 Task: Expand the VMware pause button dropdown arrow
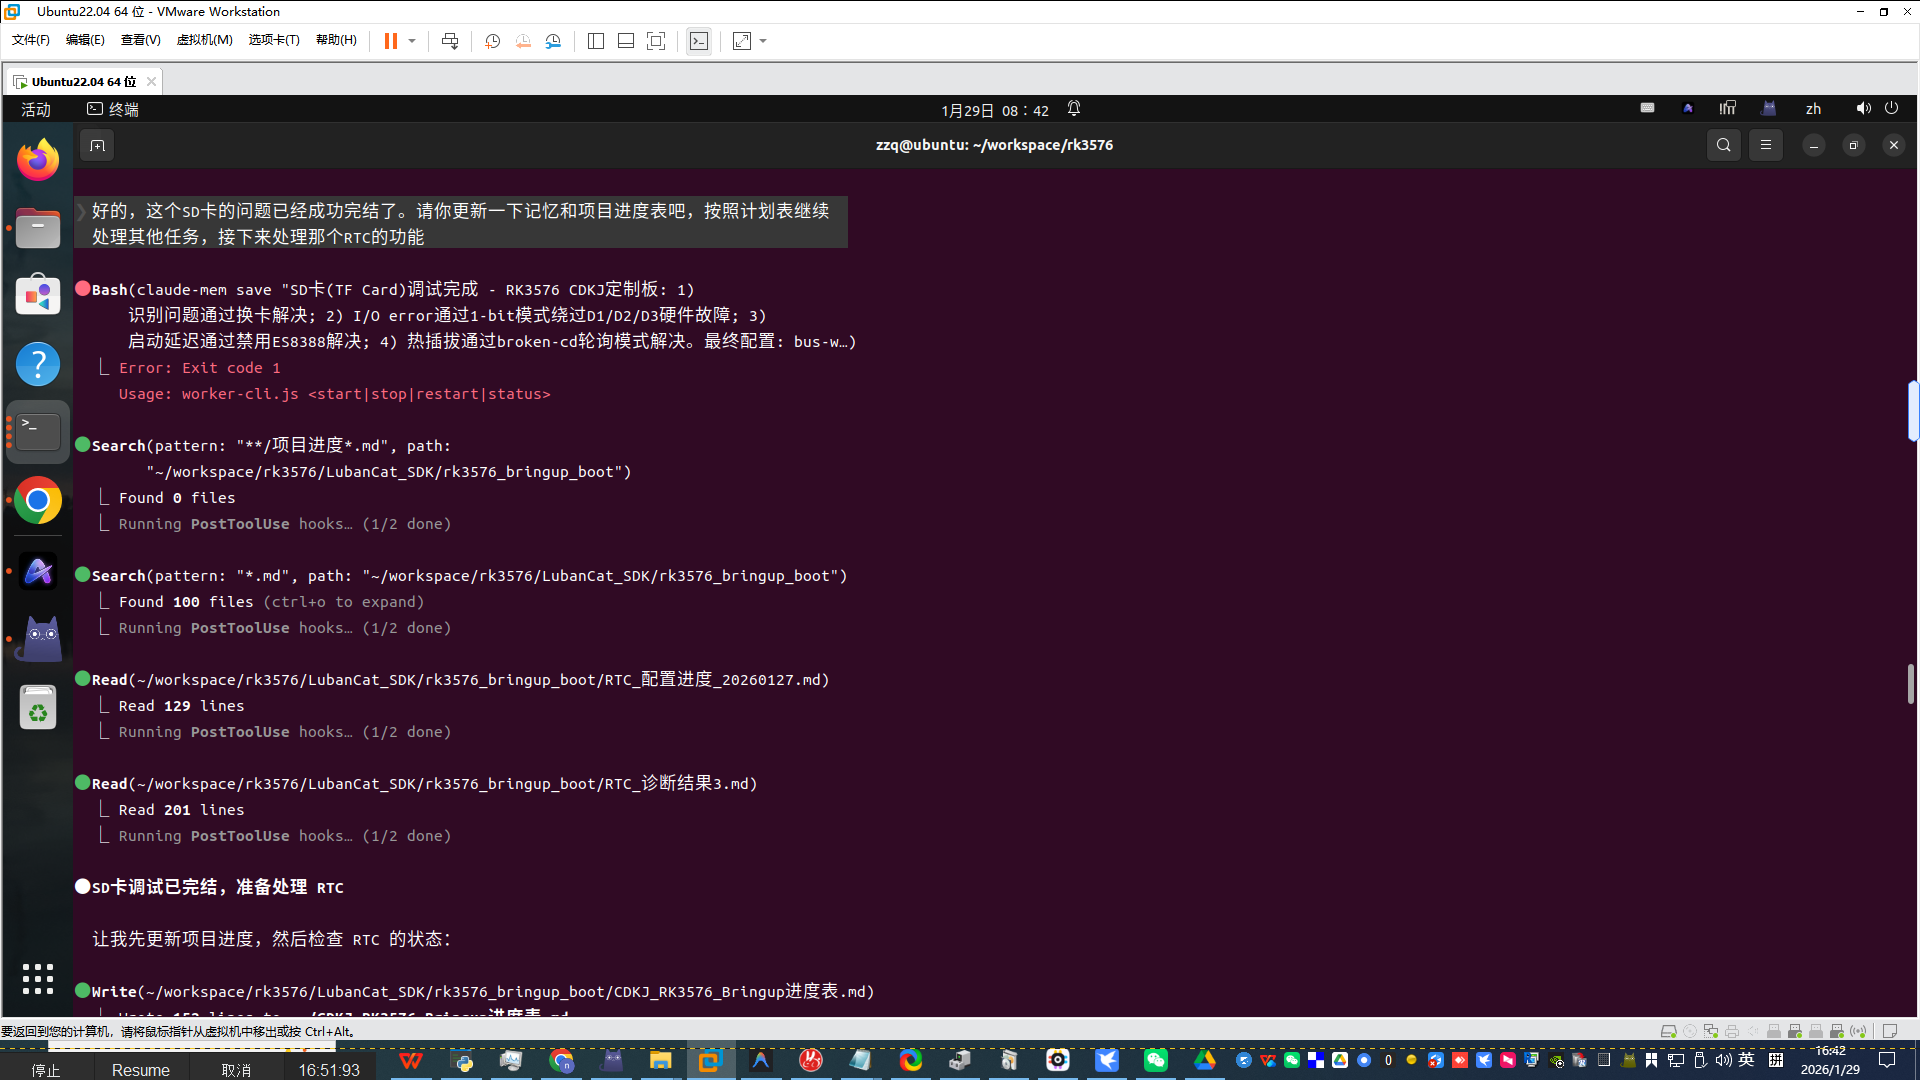point(412,41)
